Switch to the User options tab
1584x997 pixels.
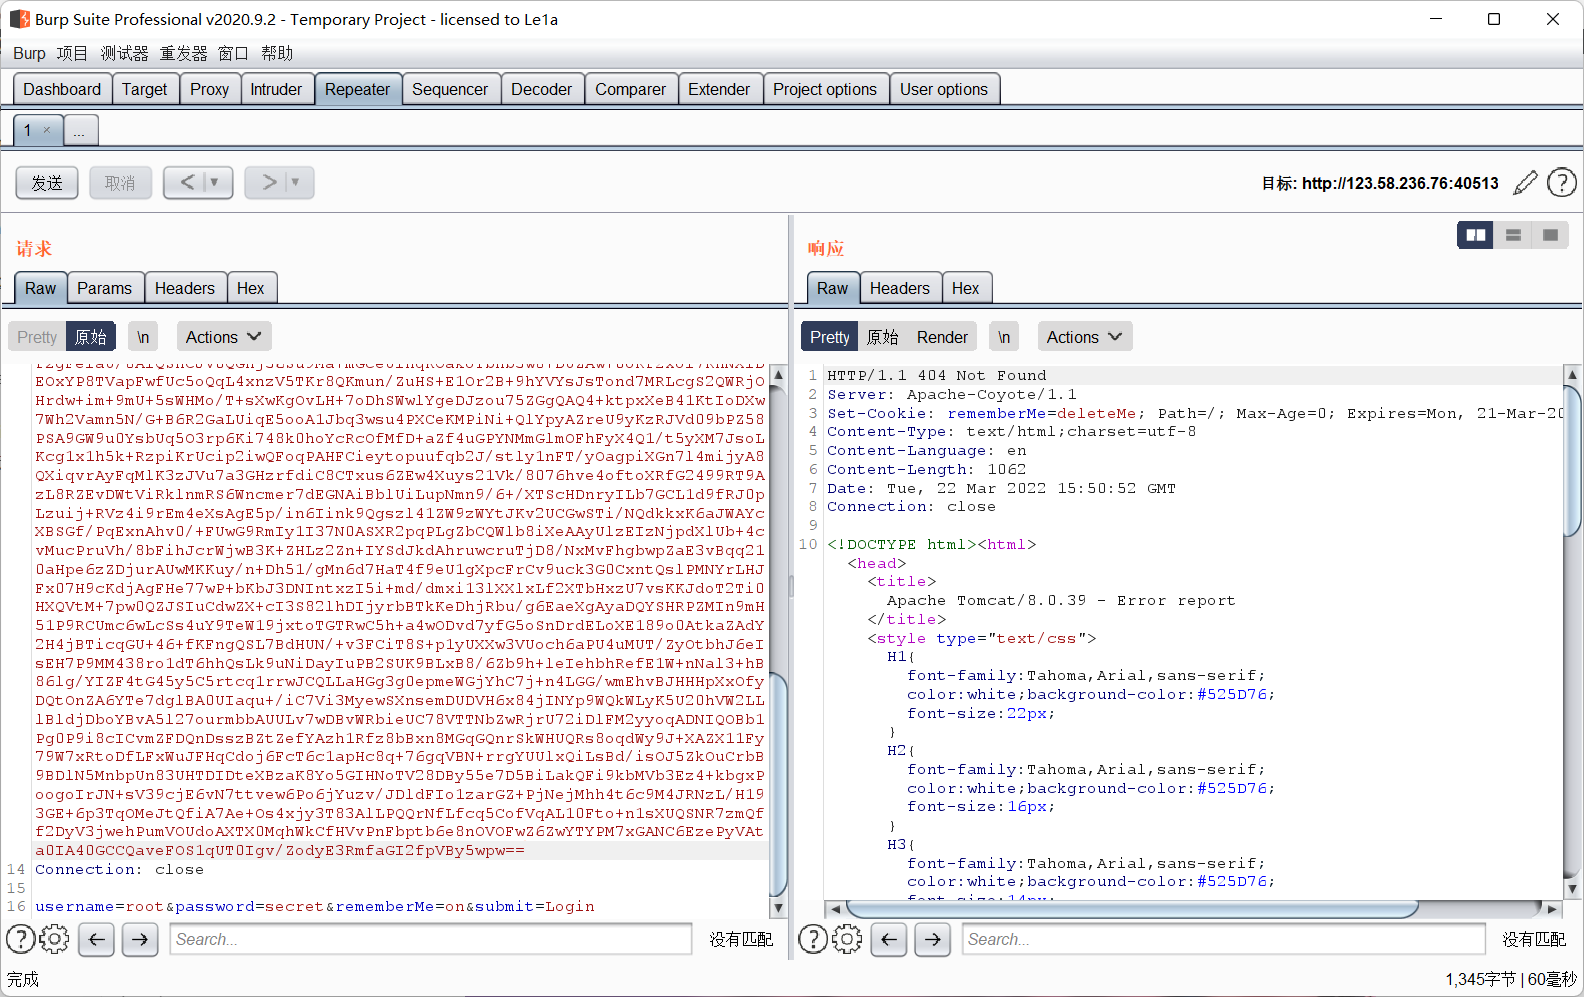(x=944, y=89)
